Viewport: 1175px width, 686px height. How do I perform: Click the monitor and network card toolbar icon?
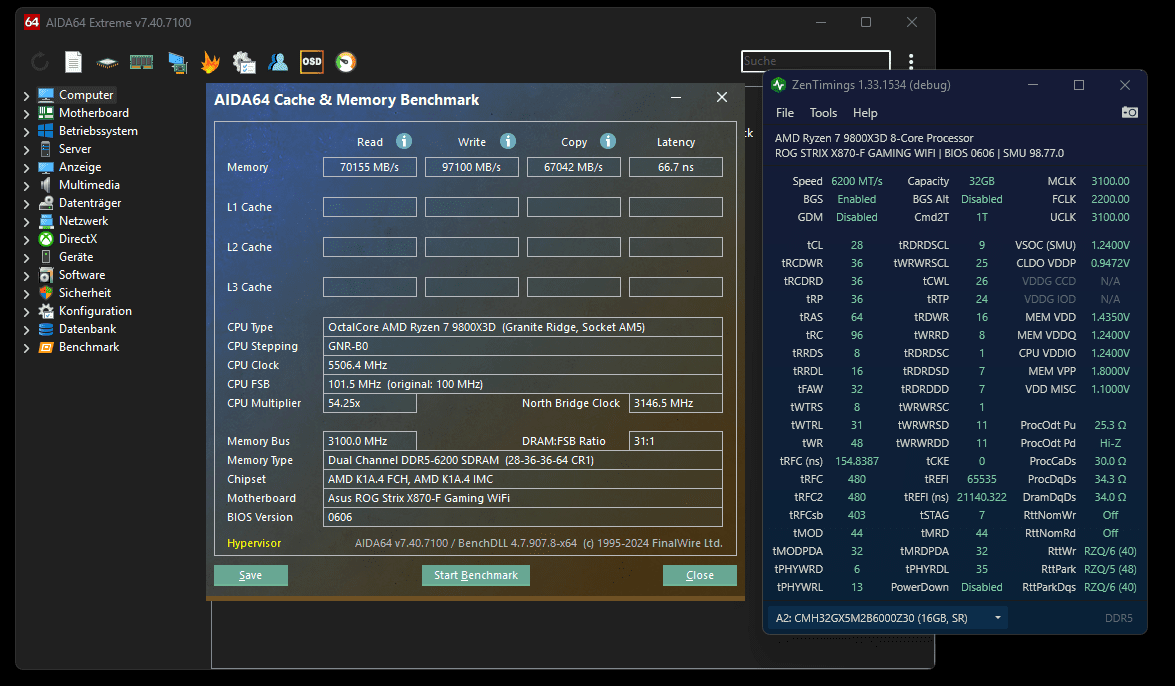(178, 62)
